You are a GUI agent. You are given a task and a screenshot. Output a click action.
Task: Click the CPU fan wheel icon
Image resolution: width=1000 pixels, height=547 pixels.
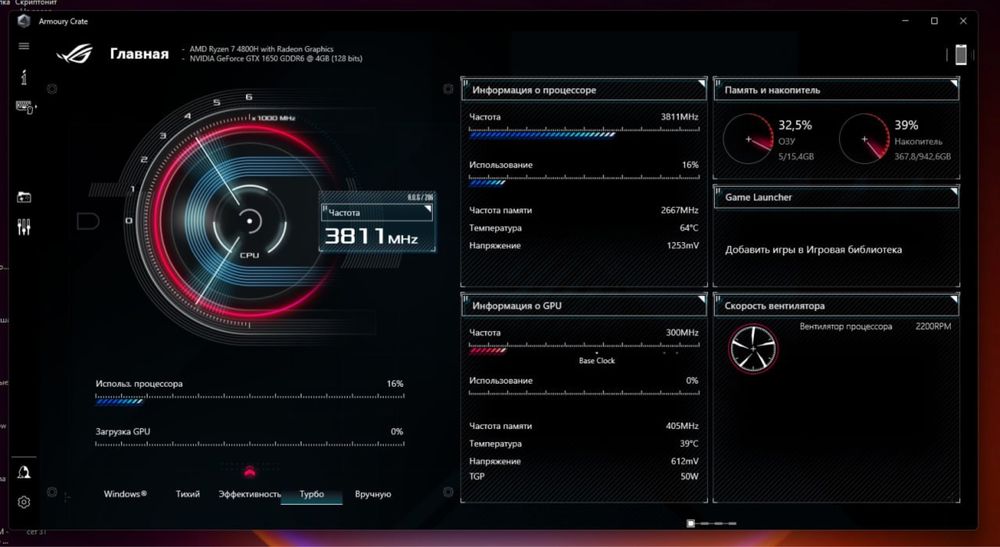(753, 349)
